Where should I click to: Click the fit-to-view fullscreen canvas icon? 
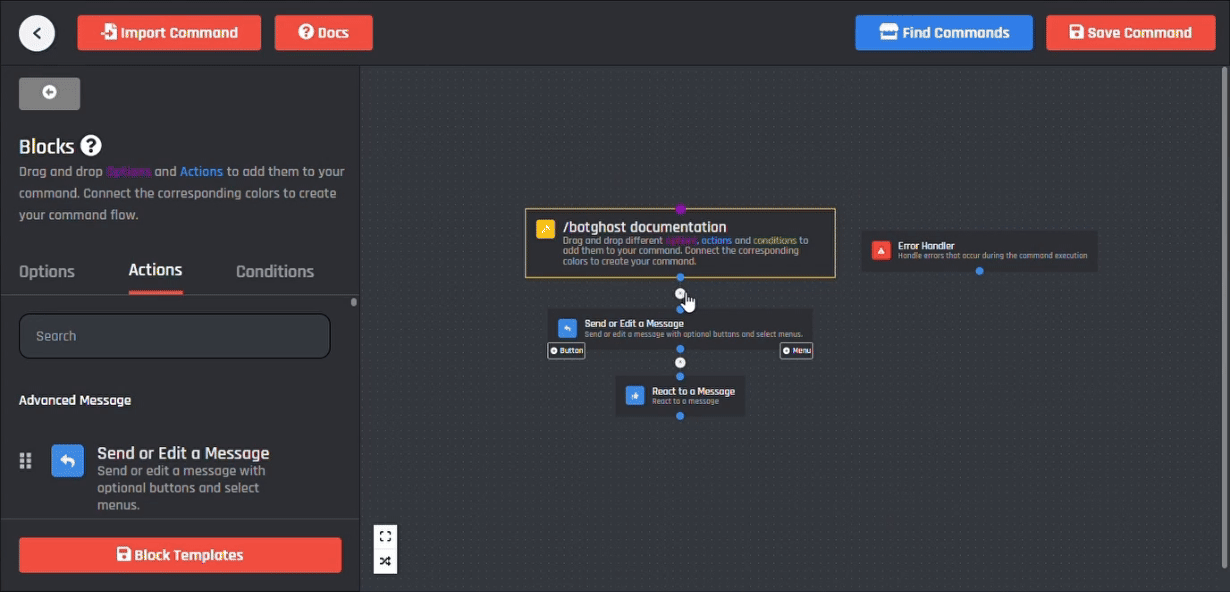point(385,537)
